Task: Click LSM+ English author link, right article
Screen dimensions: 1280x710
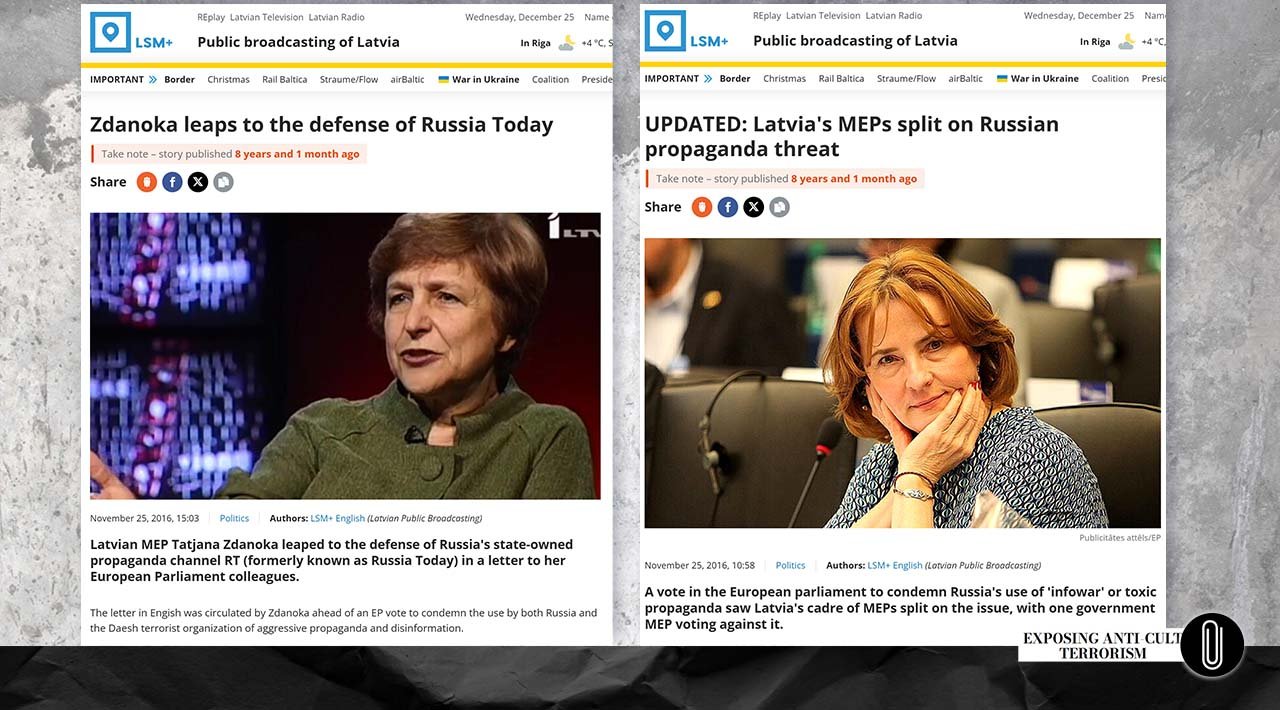Action: pyautogui.click(x=895, y=565)
